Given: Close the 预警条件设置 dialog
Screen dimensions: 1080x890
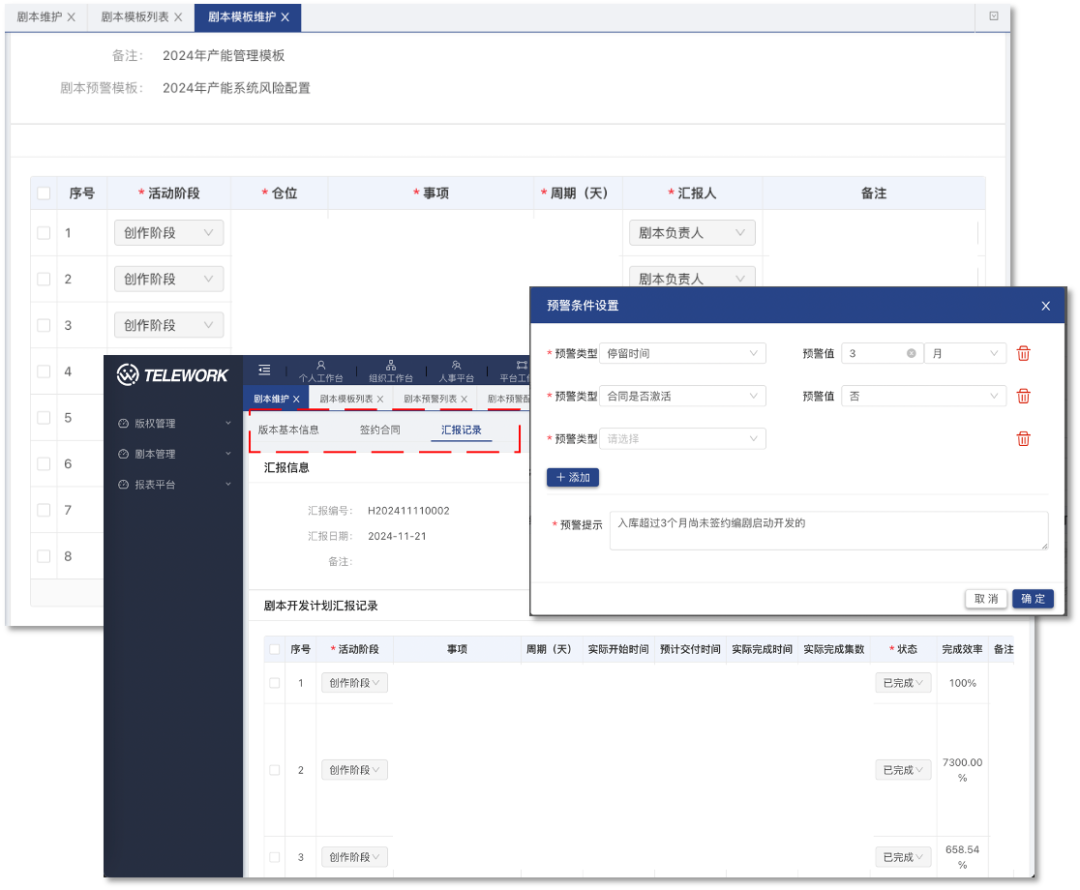Looking at the screenshot, I should pos(1046,306).
